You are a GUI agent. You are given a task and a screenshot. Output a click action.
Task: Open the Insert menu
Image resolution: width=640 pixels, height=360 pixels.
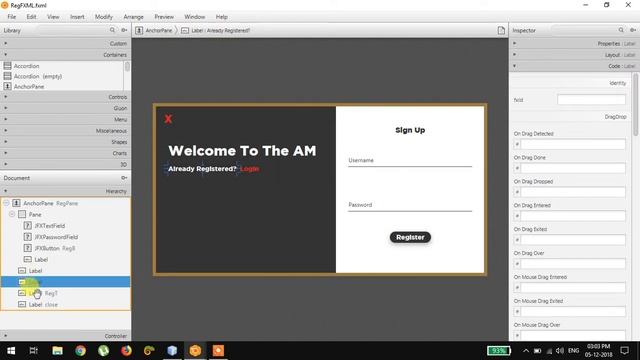77,17
